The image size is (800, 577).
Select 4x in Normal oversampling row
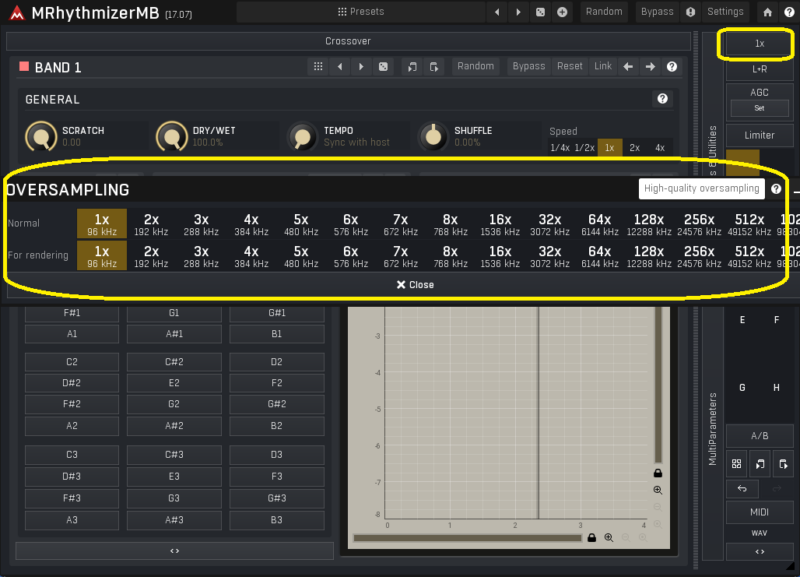click(251, 224)
